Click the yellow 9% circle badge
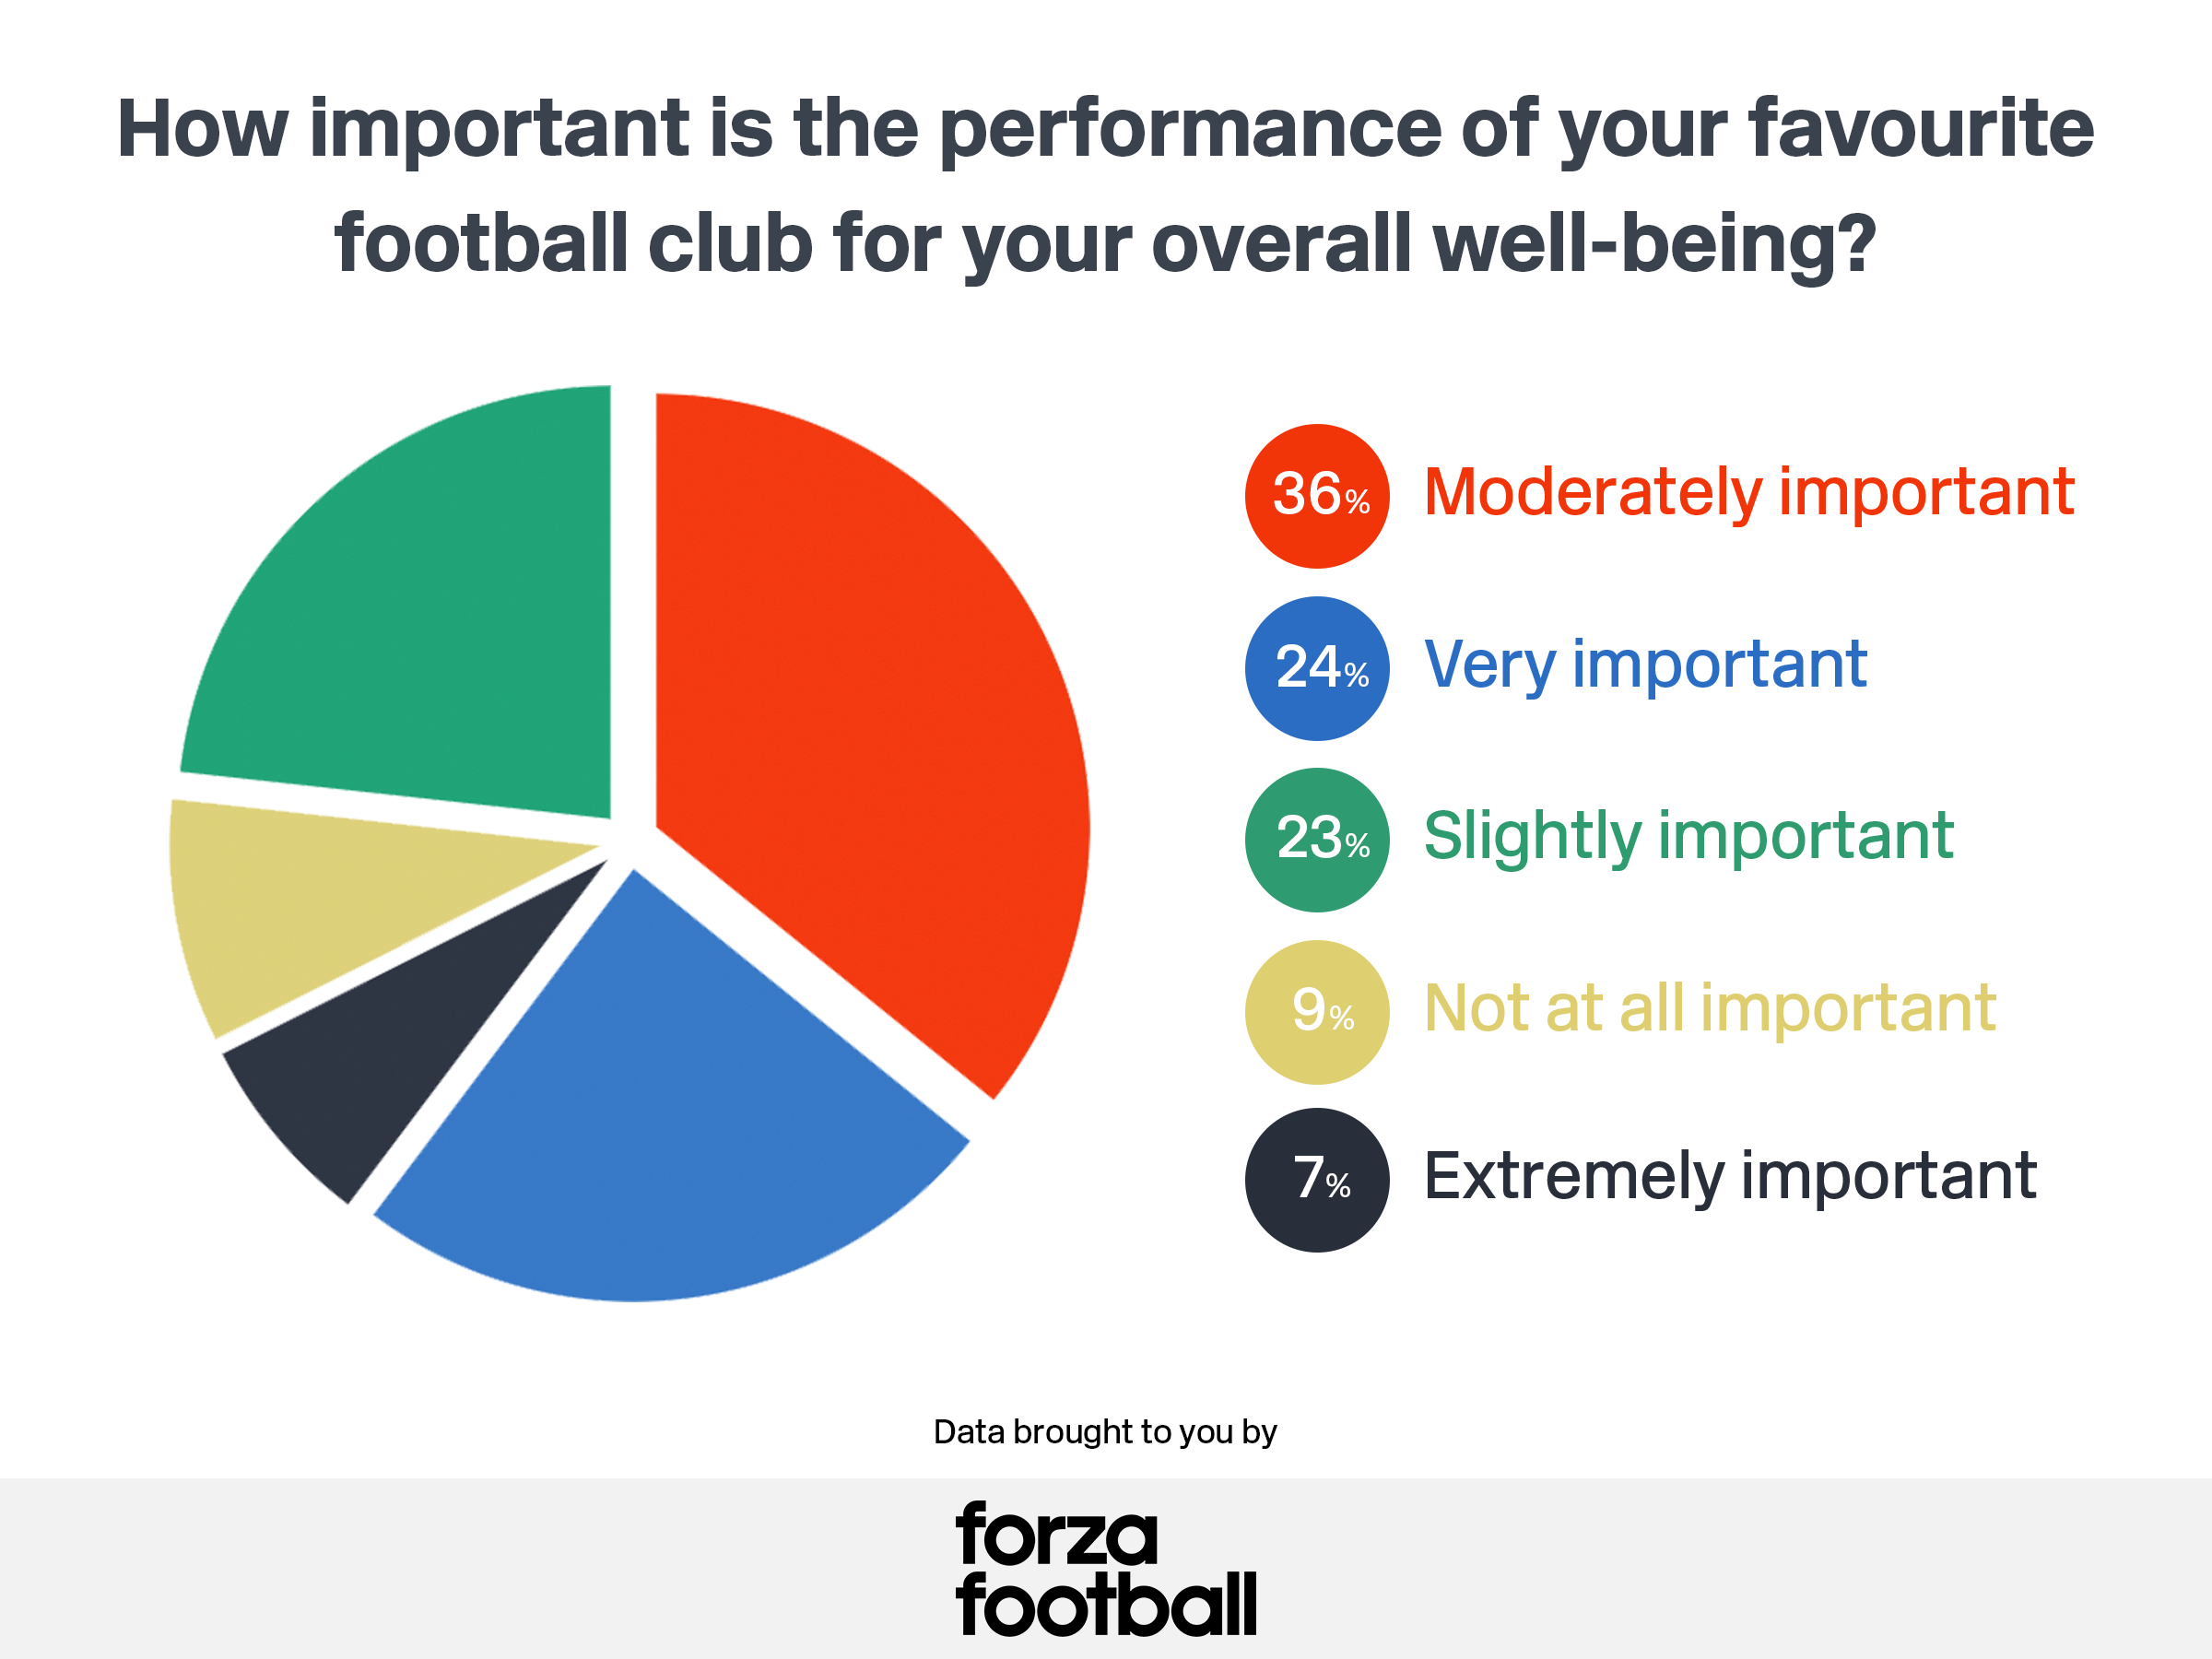The image size is (2212, 1659). point(1317,1012)
